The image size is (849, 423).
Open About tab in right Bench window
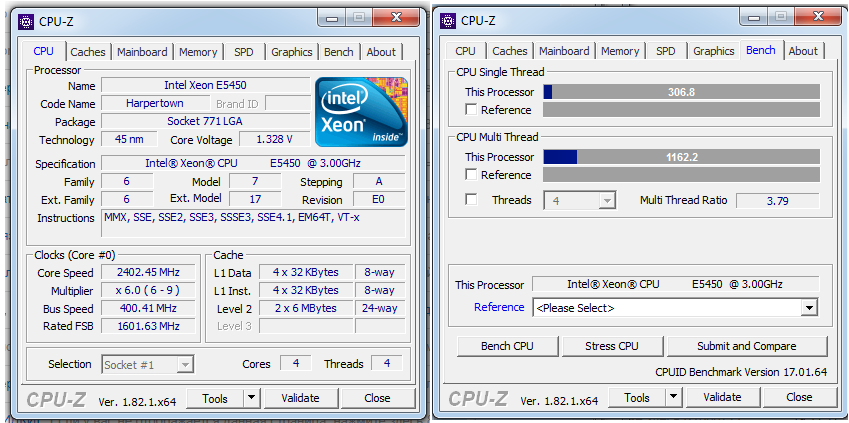click(x=803, y=51)
